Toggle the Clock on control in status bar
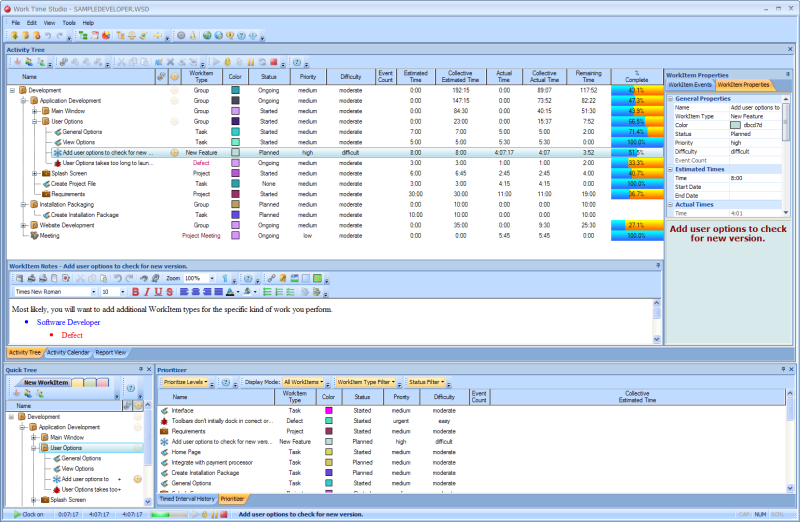 click(x=27, y=514)
